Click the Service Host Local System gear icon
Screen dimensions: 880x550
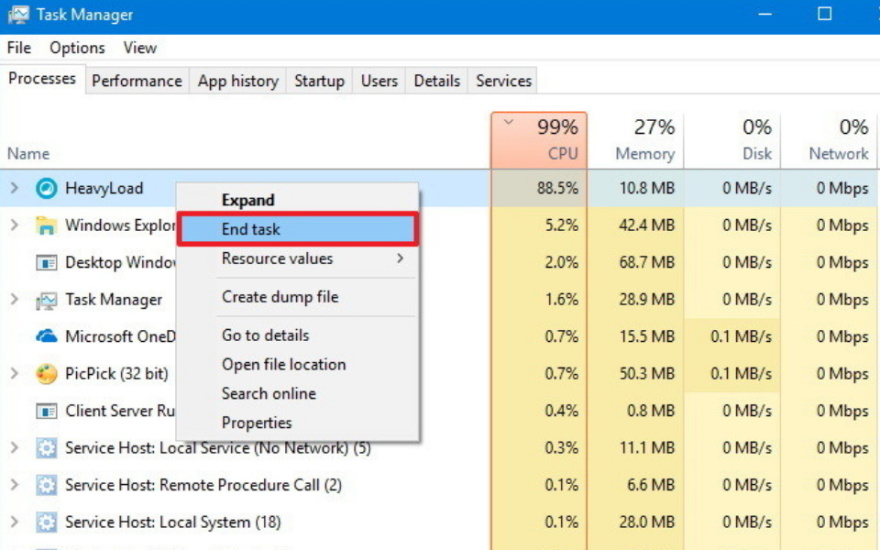click(x=46, y=522)
